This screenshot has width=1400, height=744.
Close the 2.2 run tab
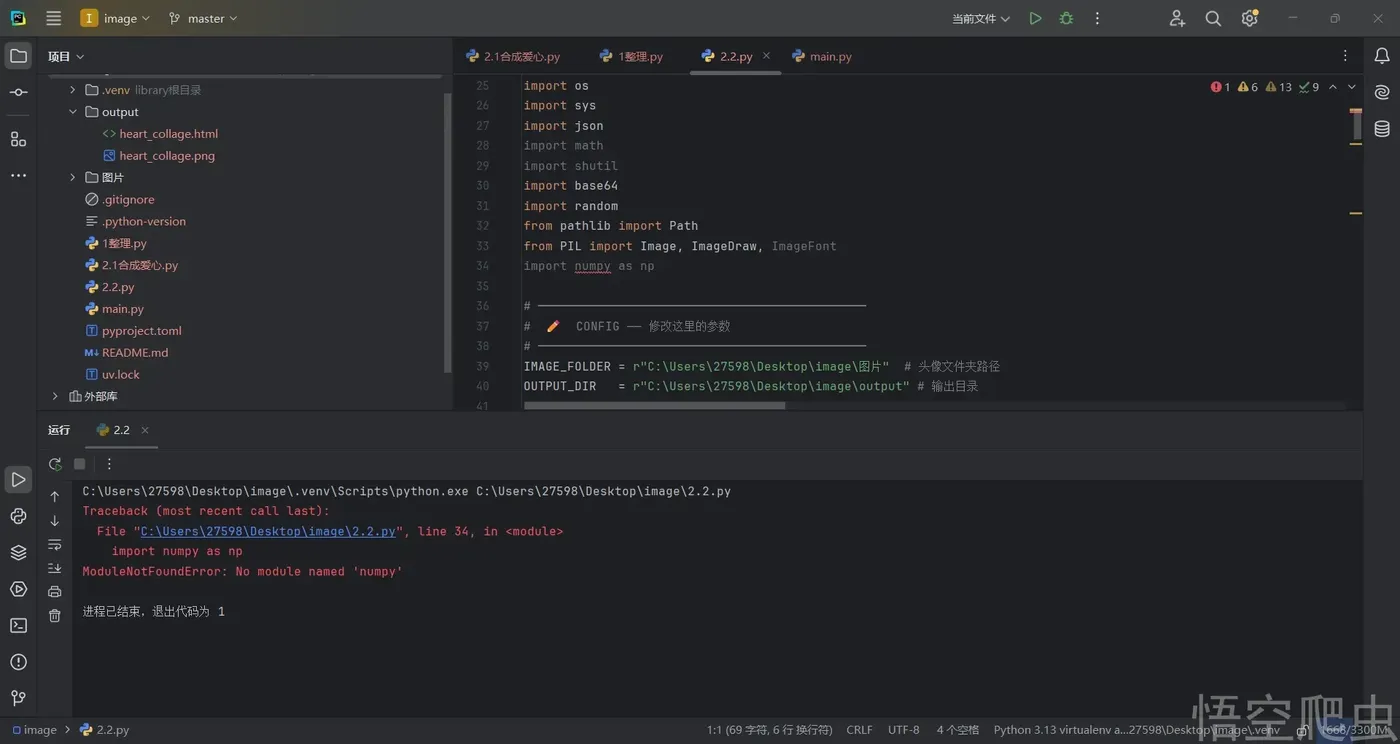(145, 430)
